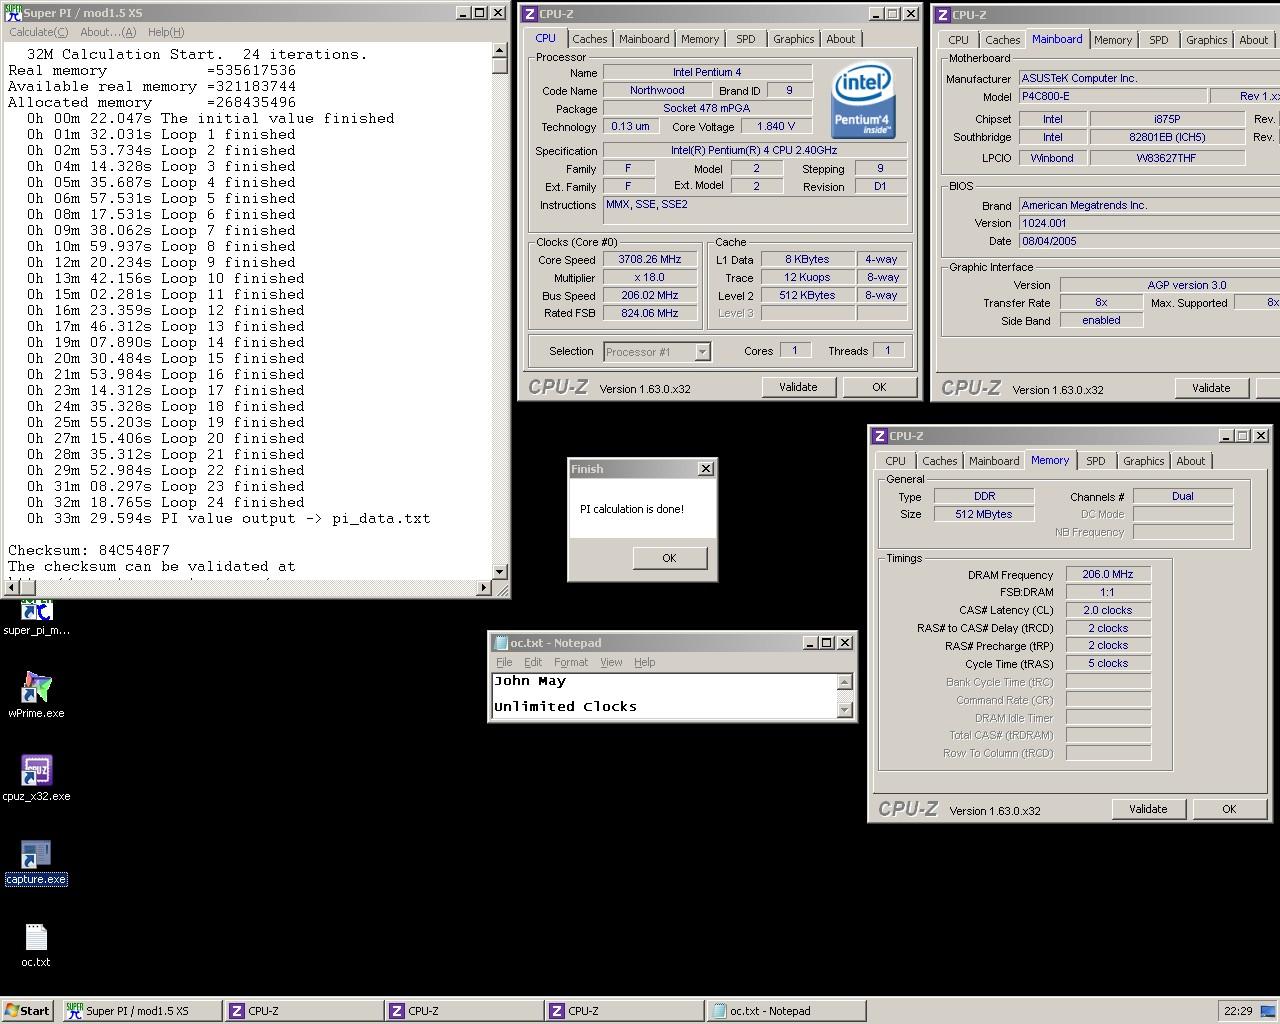
Task: Click the Notepad title bar icon
Action: pos(501,643)
